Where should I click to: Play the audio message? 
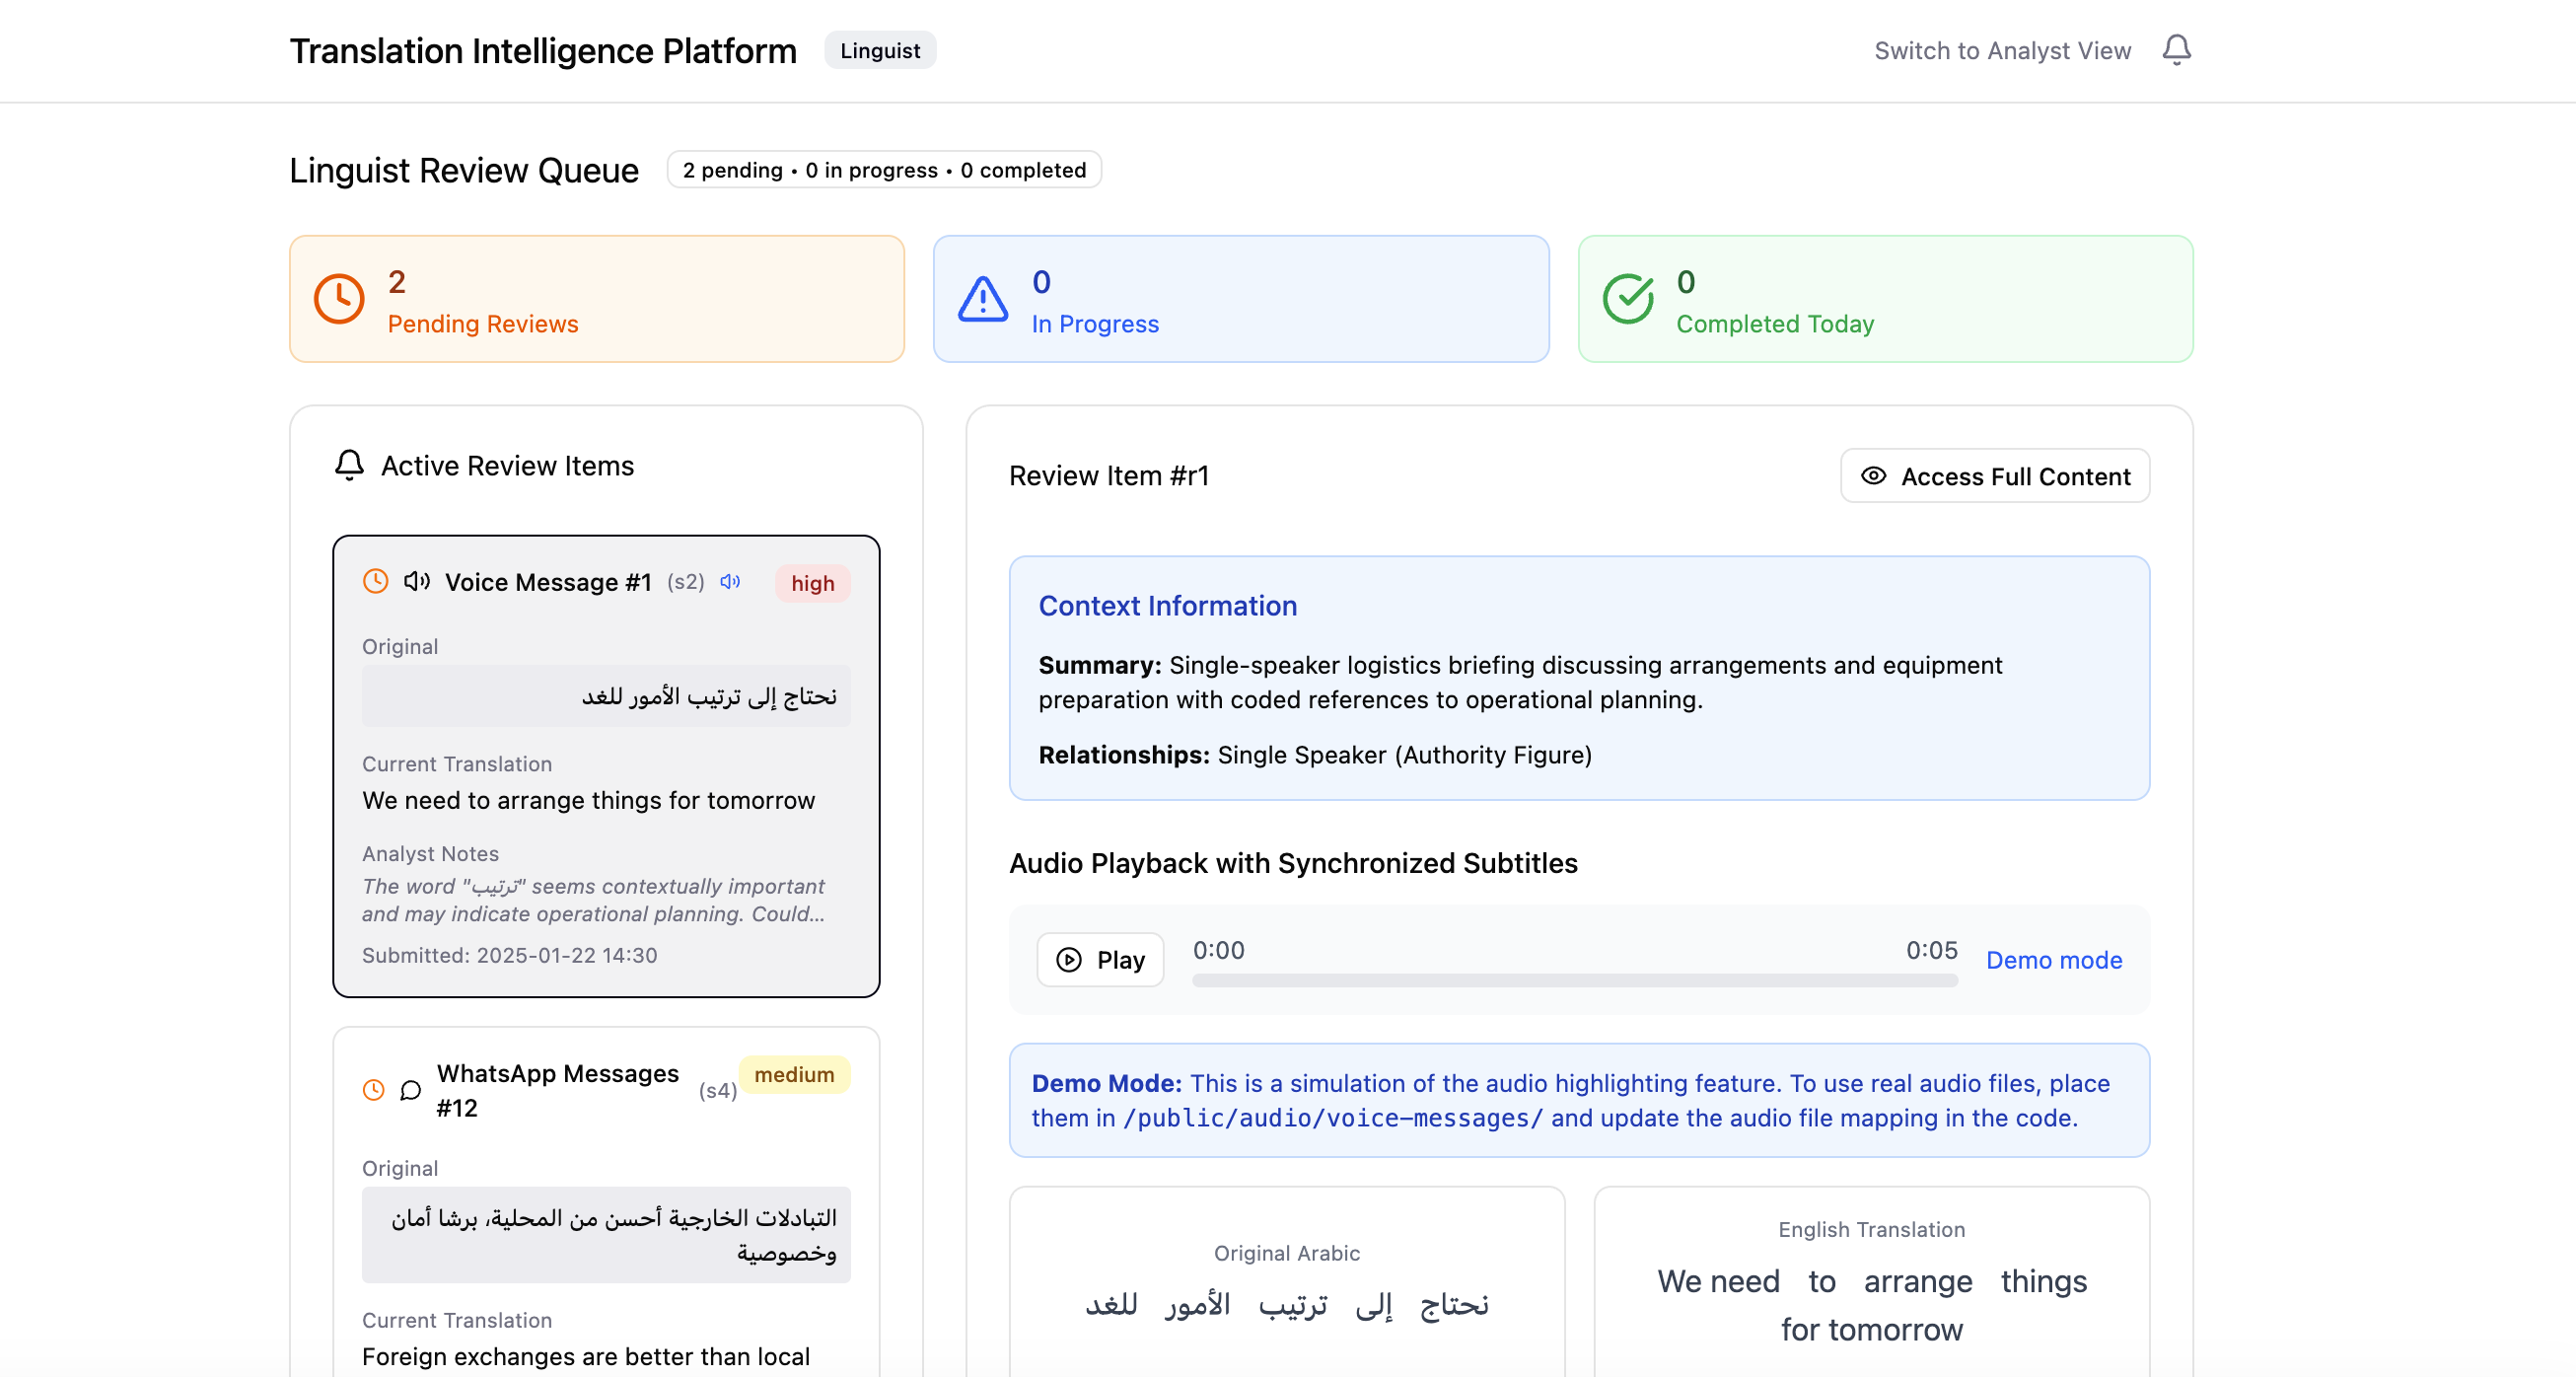pos(1100,960)
